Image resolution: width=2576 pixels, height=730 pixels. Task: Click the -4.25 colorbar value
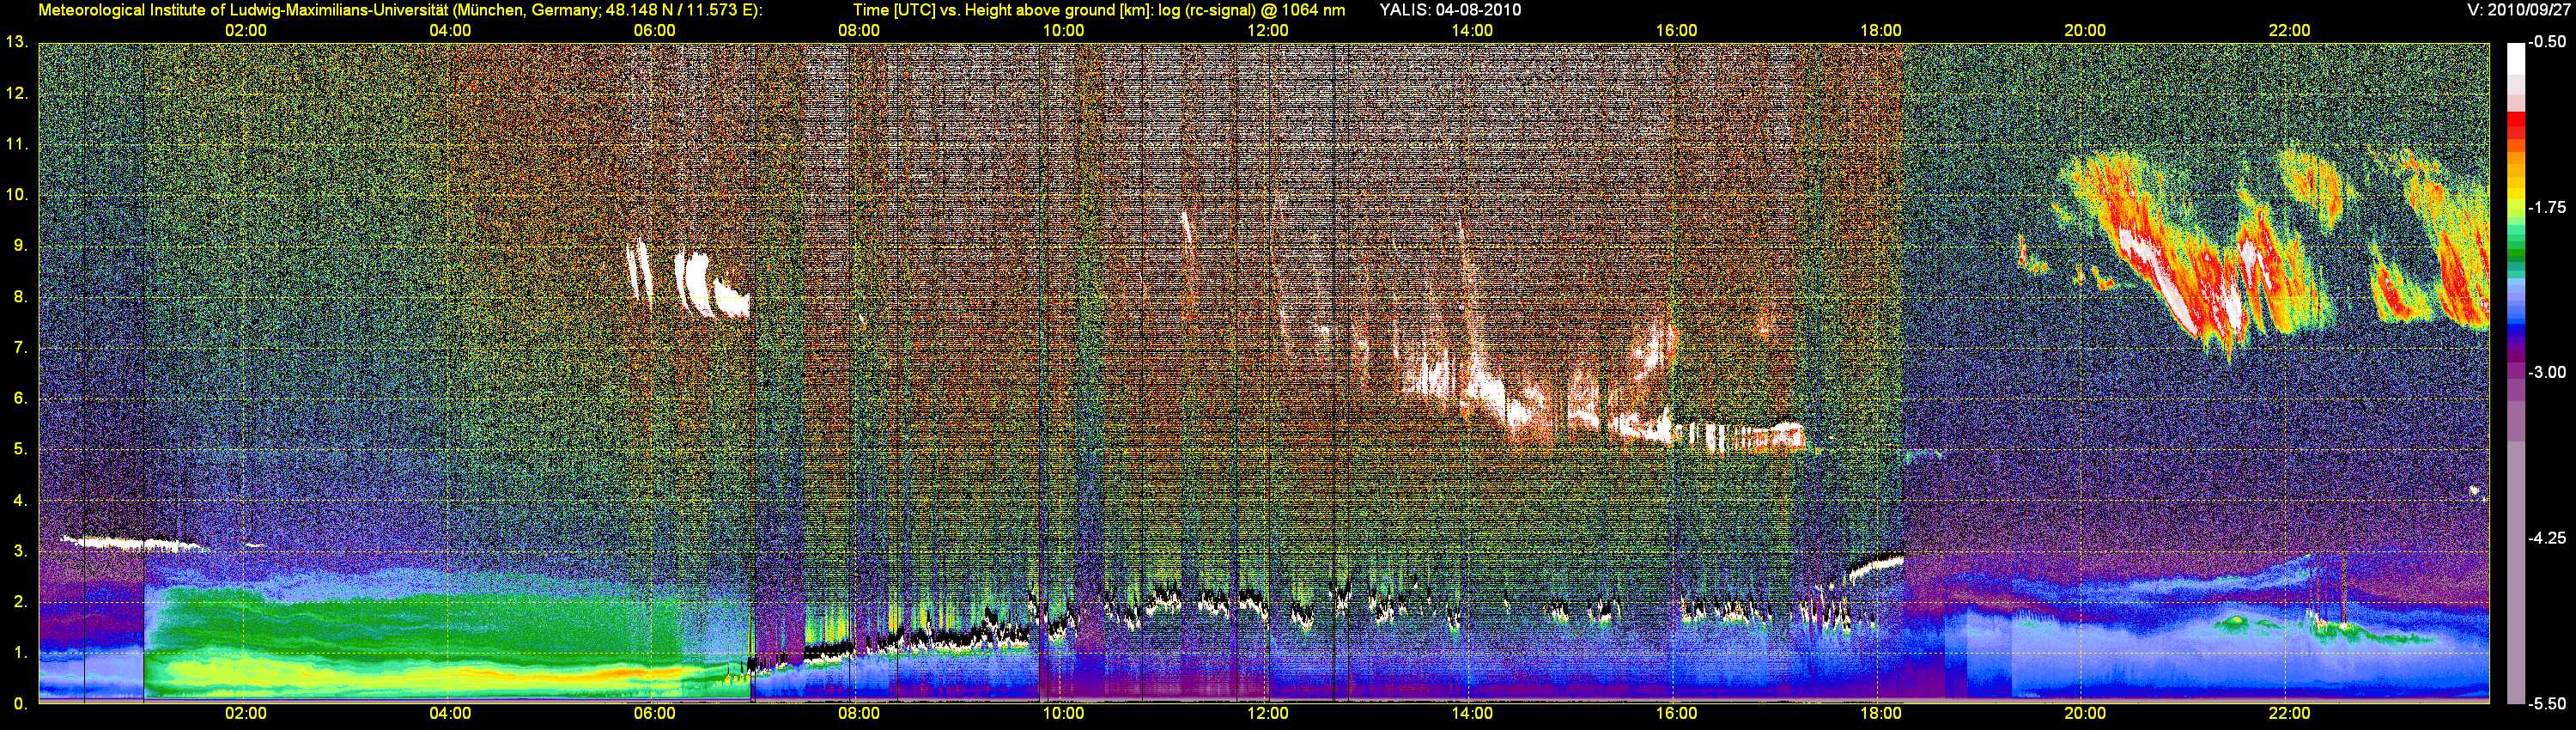pyautogui.click(x=2548, y=538)
